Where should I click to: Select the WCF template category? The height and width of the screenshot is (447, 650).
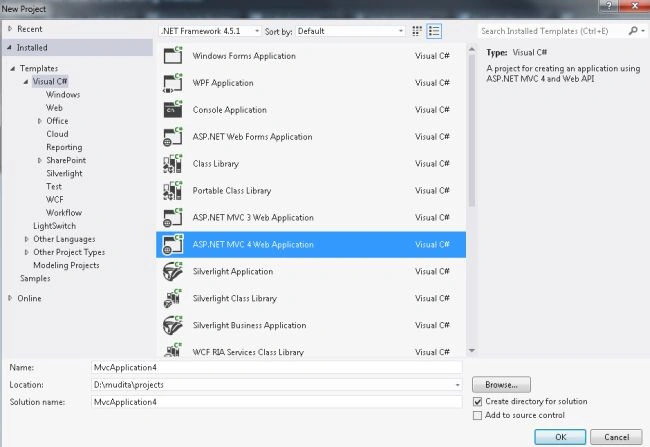[x=55, y=199]
